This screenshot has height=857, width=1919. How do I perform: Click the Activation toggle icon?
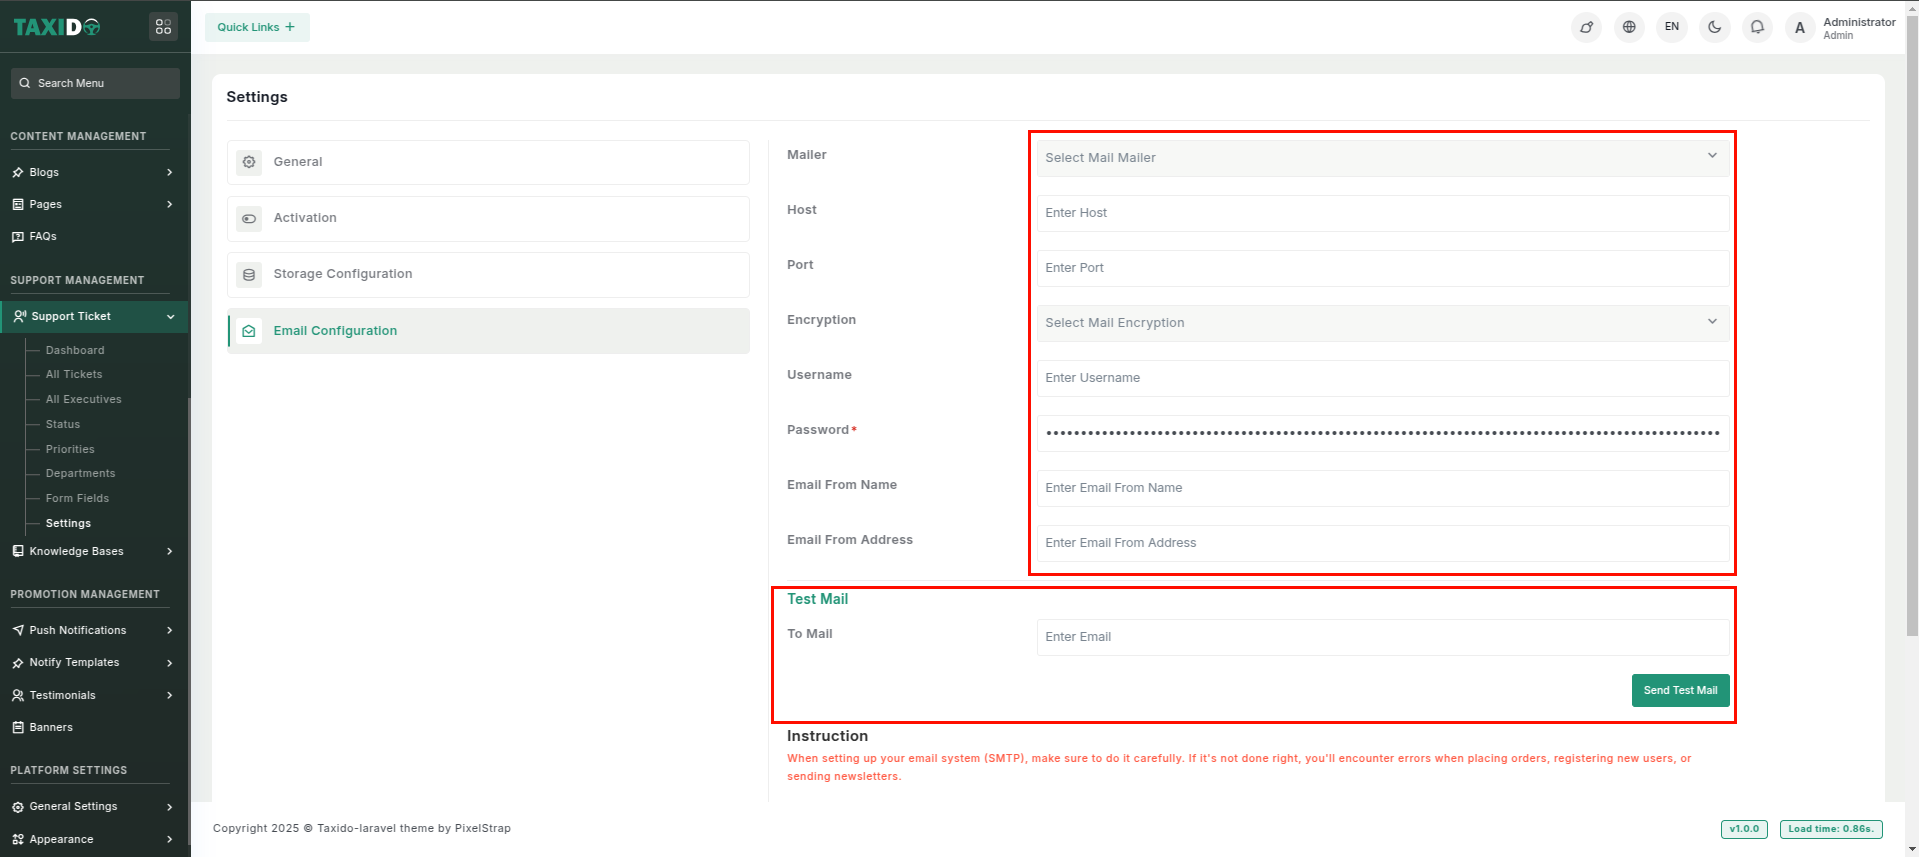coord(249,219)
